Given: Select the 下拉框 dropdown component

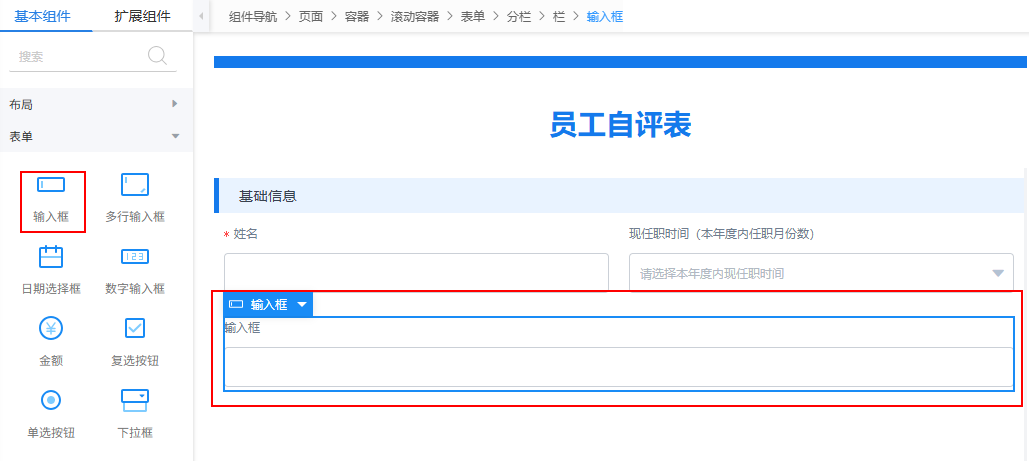Looking at the screenshot, I should [x=135, y=414].
